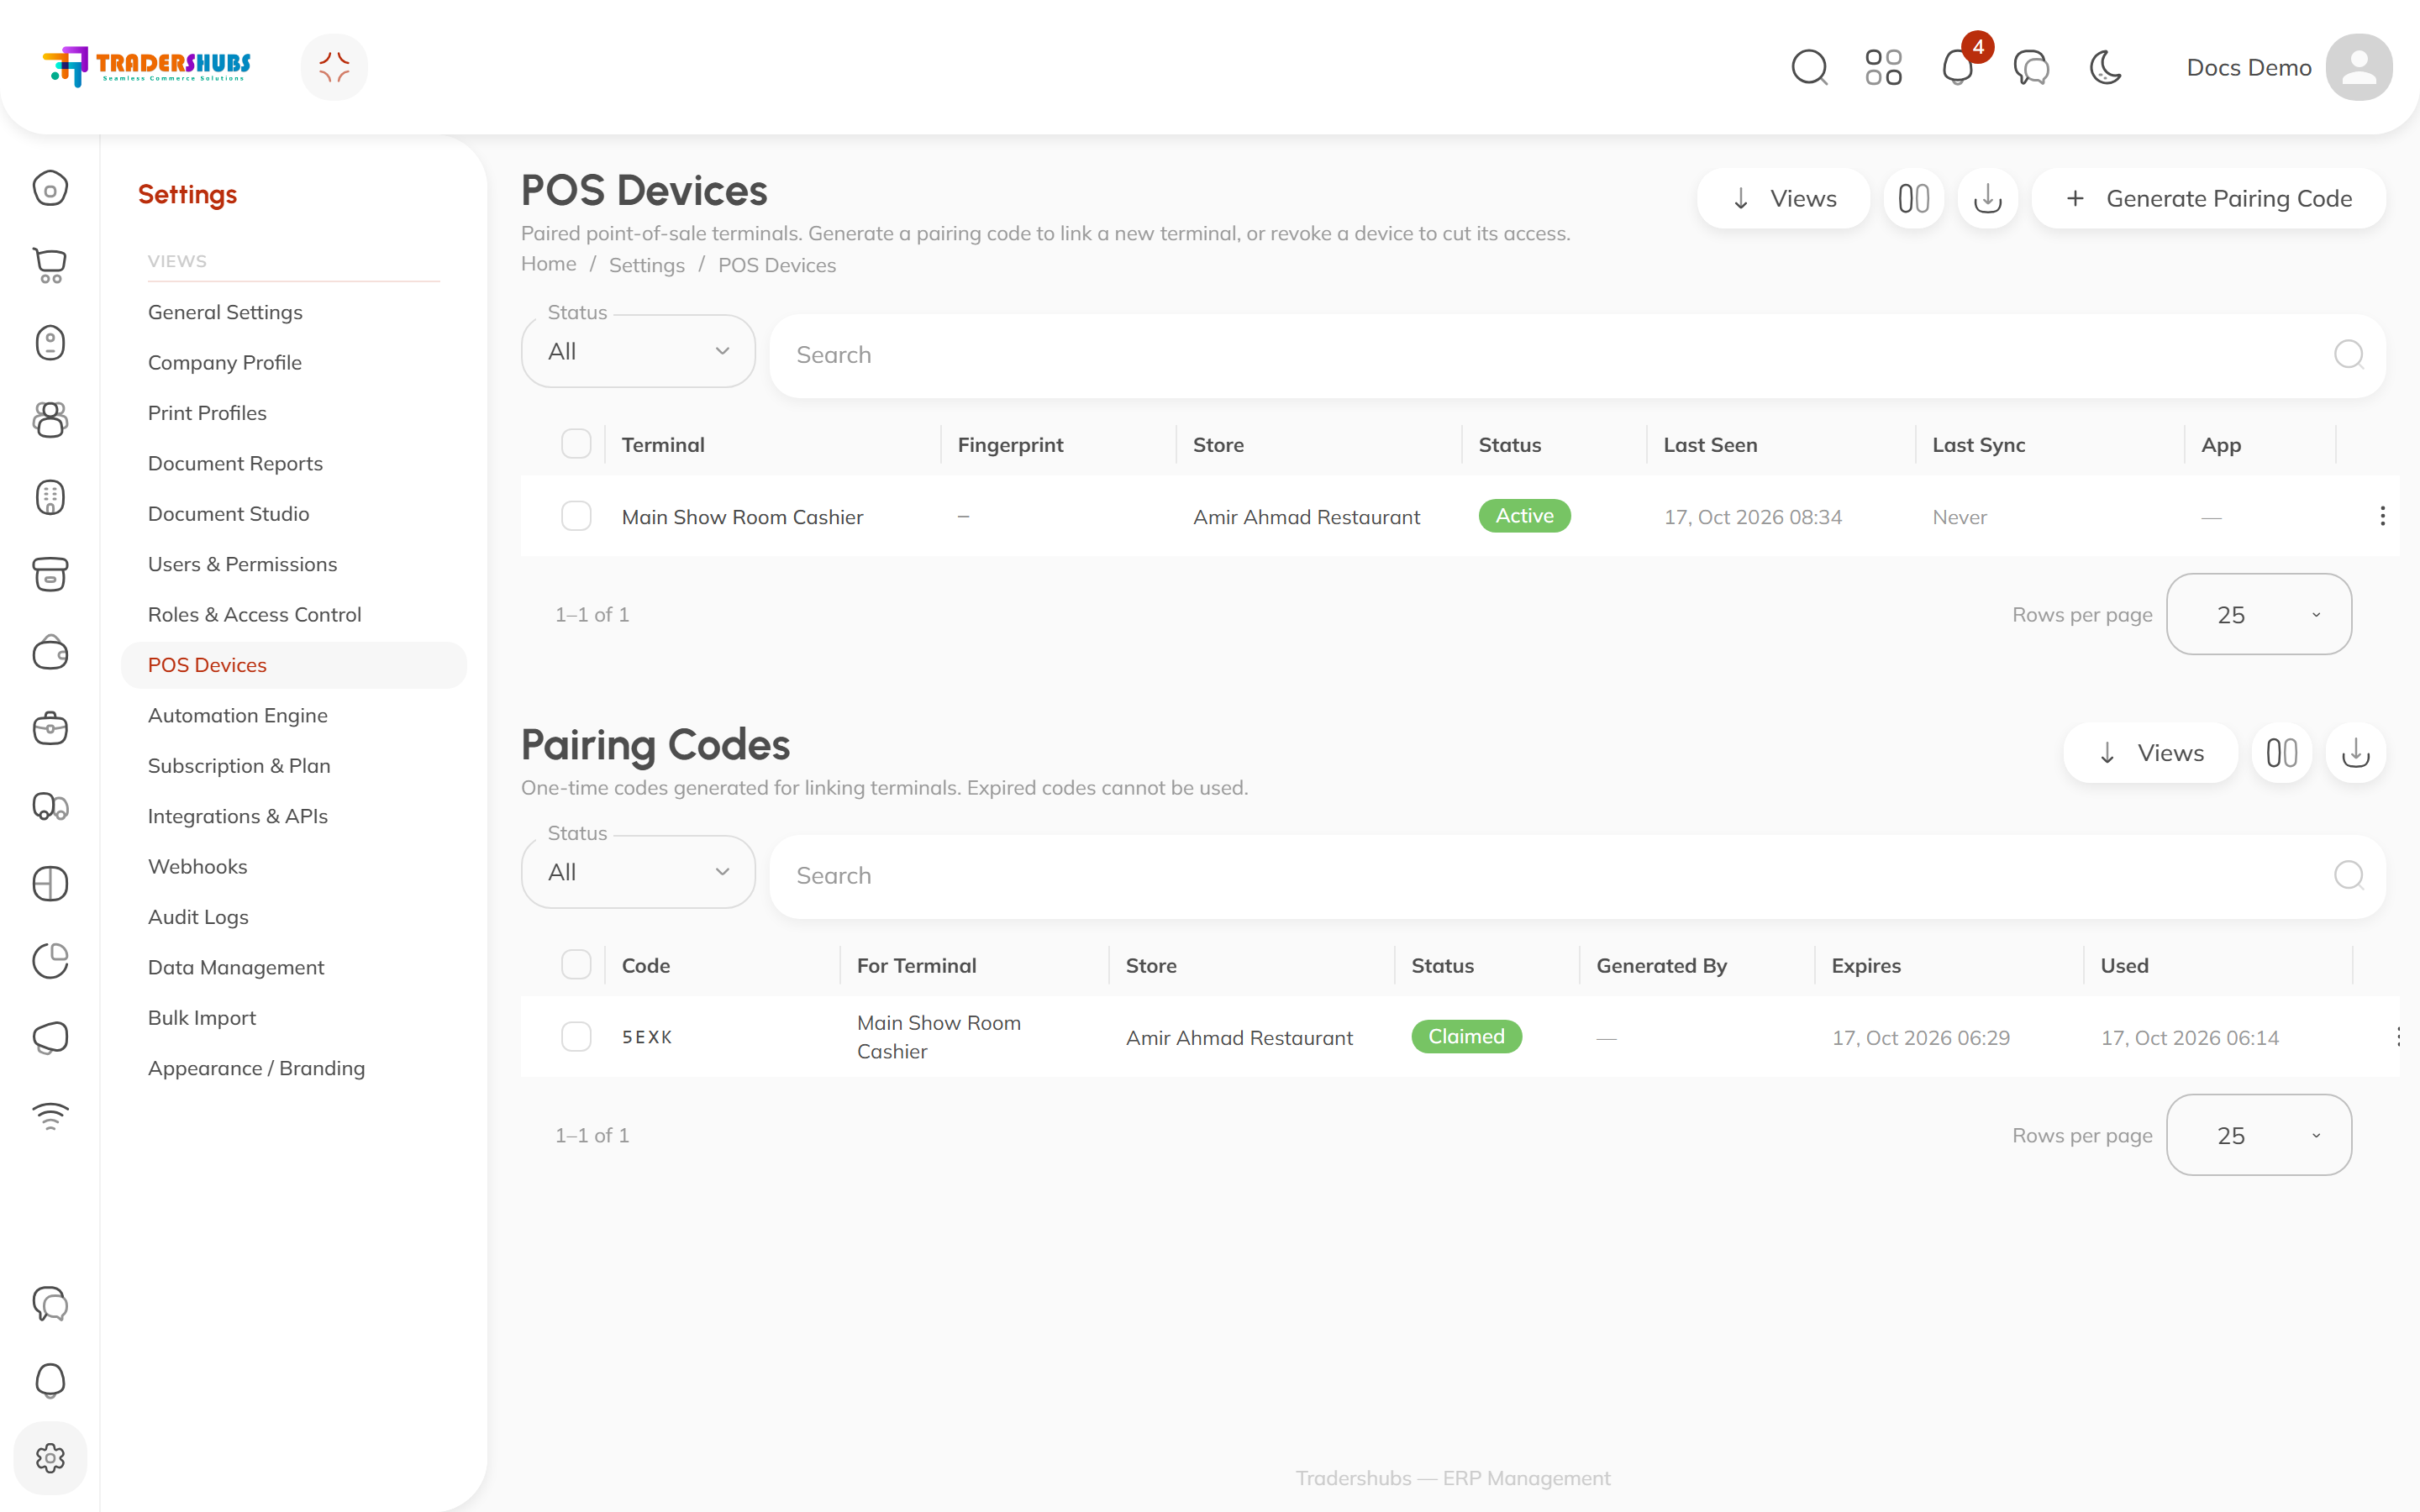
Task: Open the pie chart reports sidebar icon
Action: pyautogui.click(x=50, y=960)
